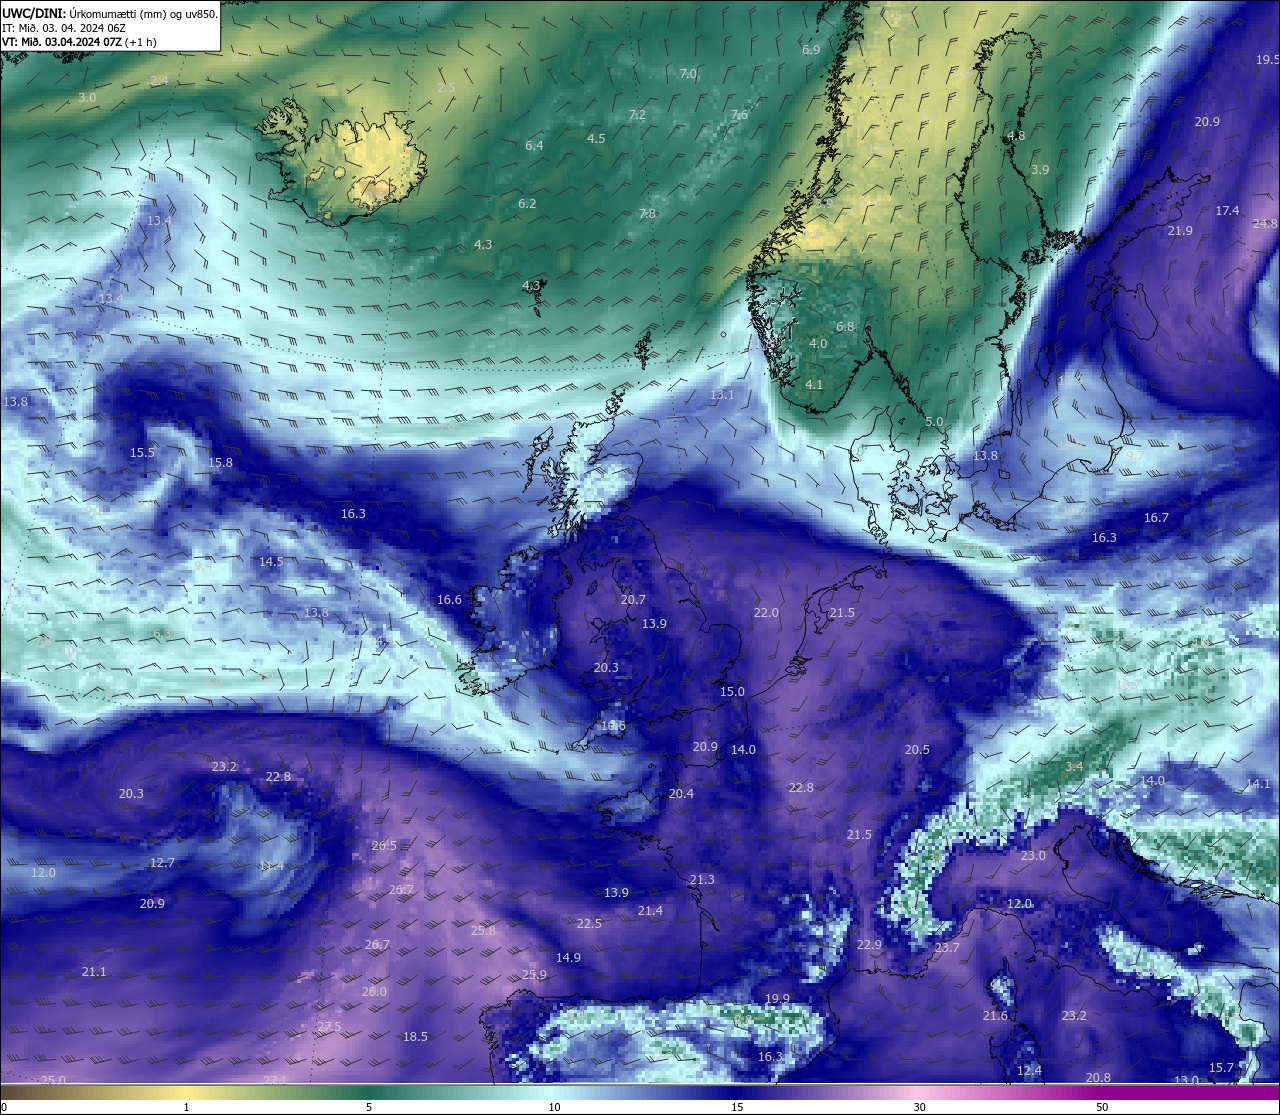Select the 22.5 map value
Screen dimensions: 1280x1115
pos(589,924)
